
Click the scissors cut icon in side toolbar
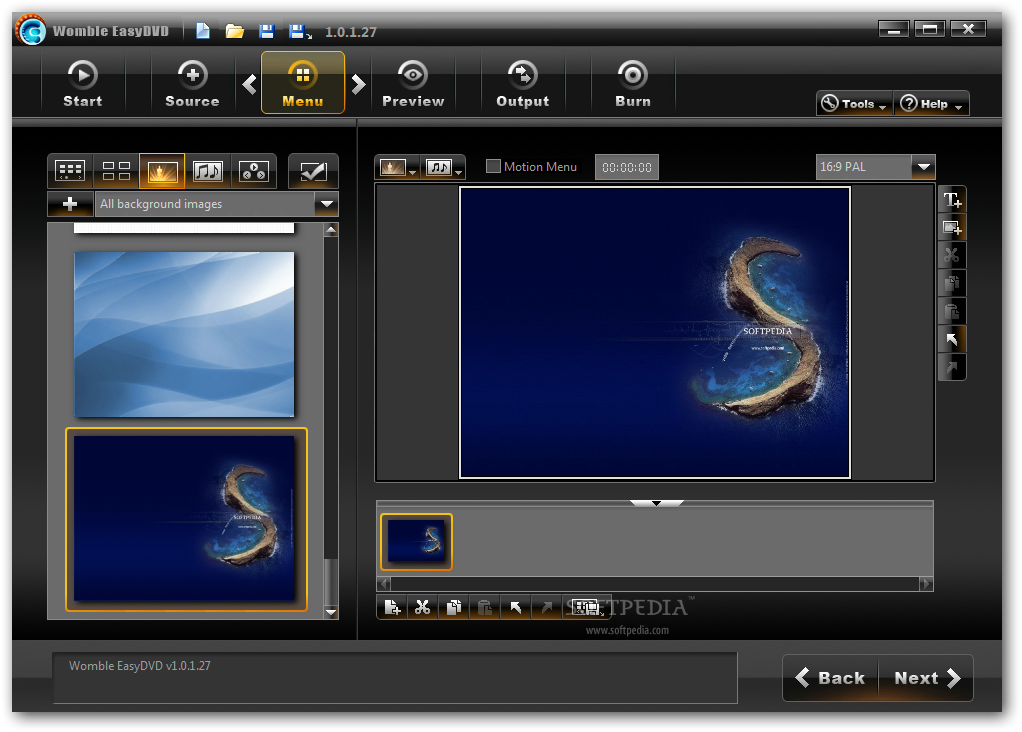(952, 256)
